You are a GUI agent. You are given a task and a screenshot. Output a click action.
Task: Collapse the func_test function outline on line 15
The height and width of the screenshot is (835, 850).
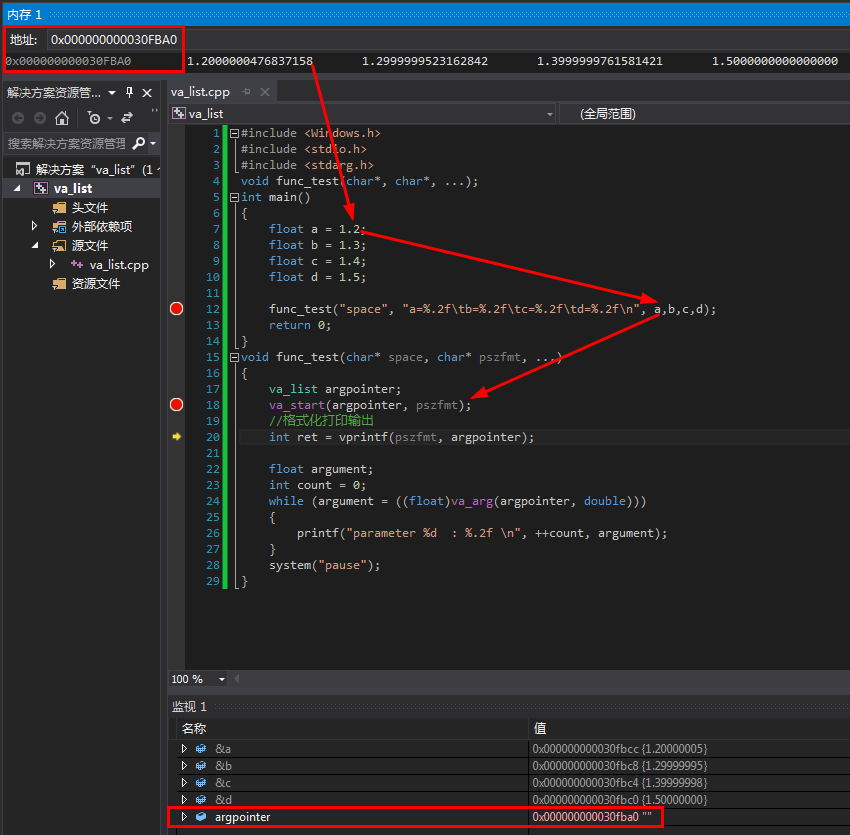[234, 357]
